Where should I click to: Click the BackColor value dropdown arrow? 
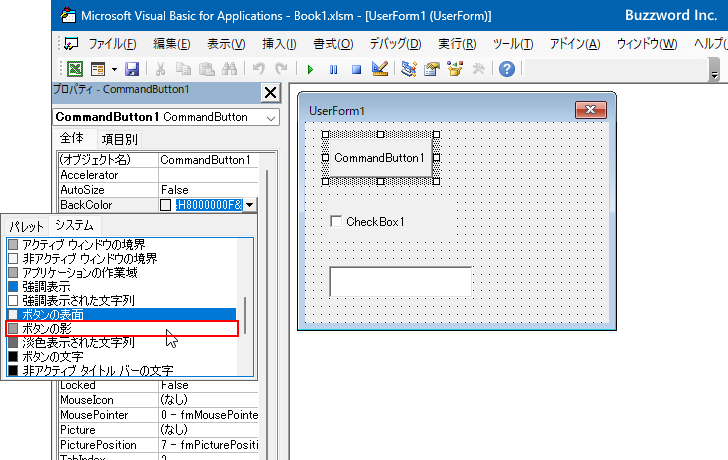250,205
